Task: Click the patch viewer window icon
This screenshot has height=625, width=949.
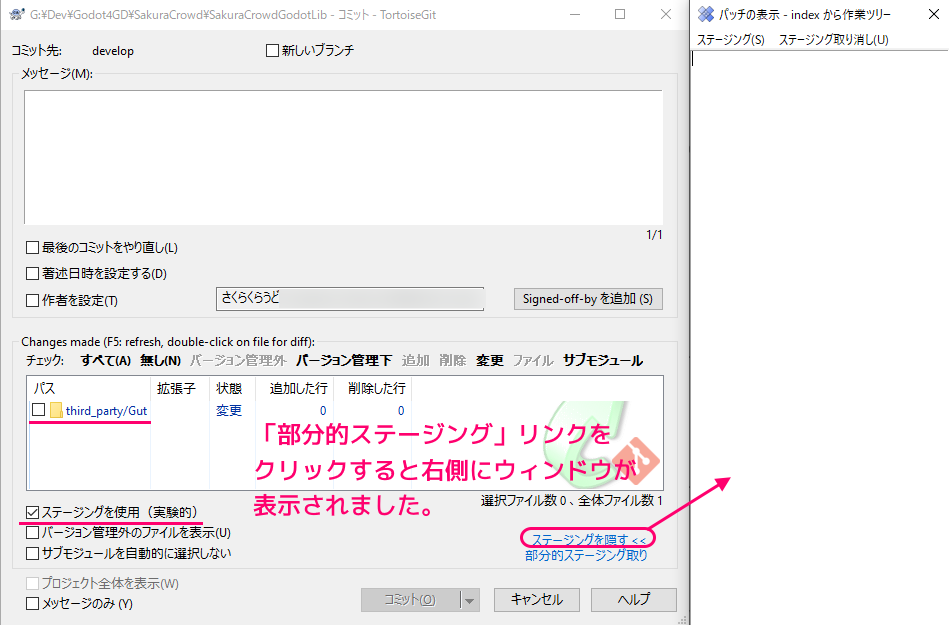Action: pos(706,14)
